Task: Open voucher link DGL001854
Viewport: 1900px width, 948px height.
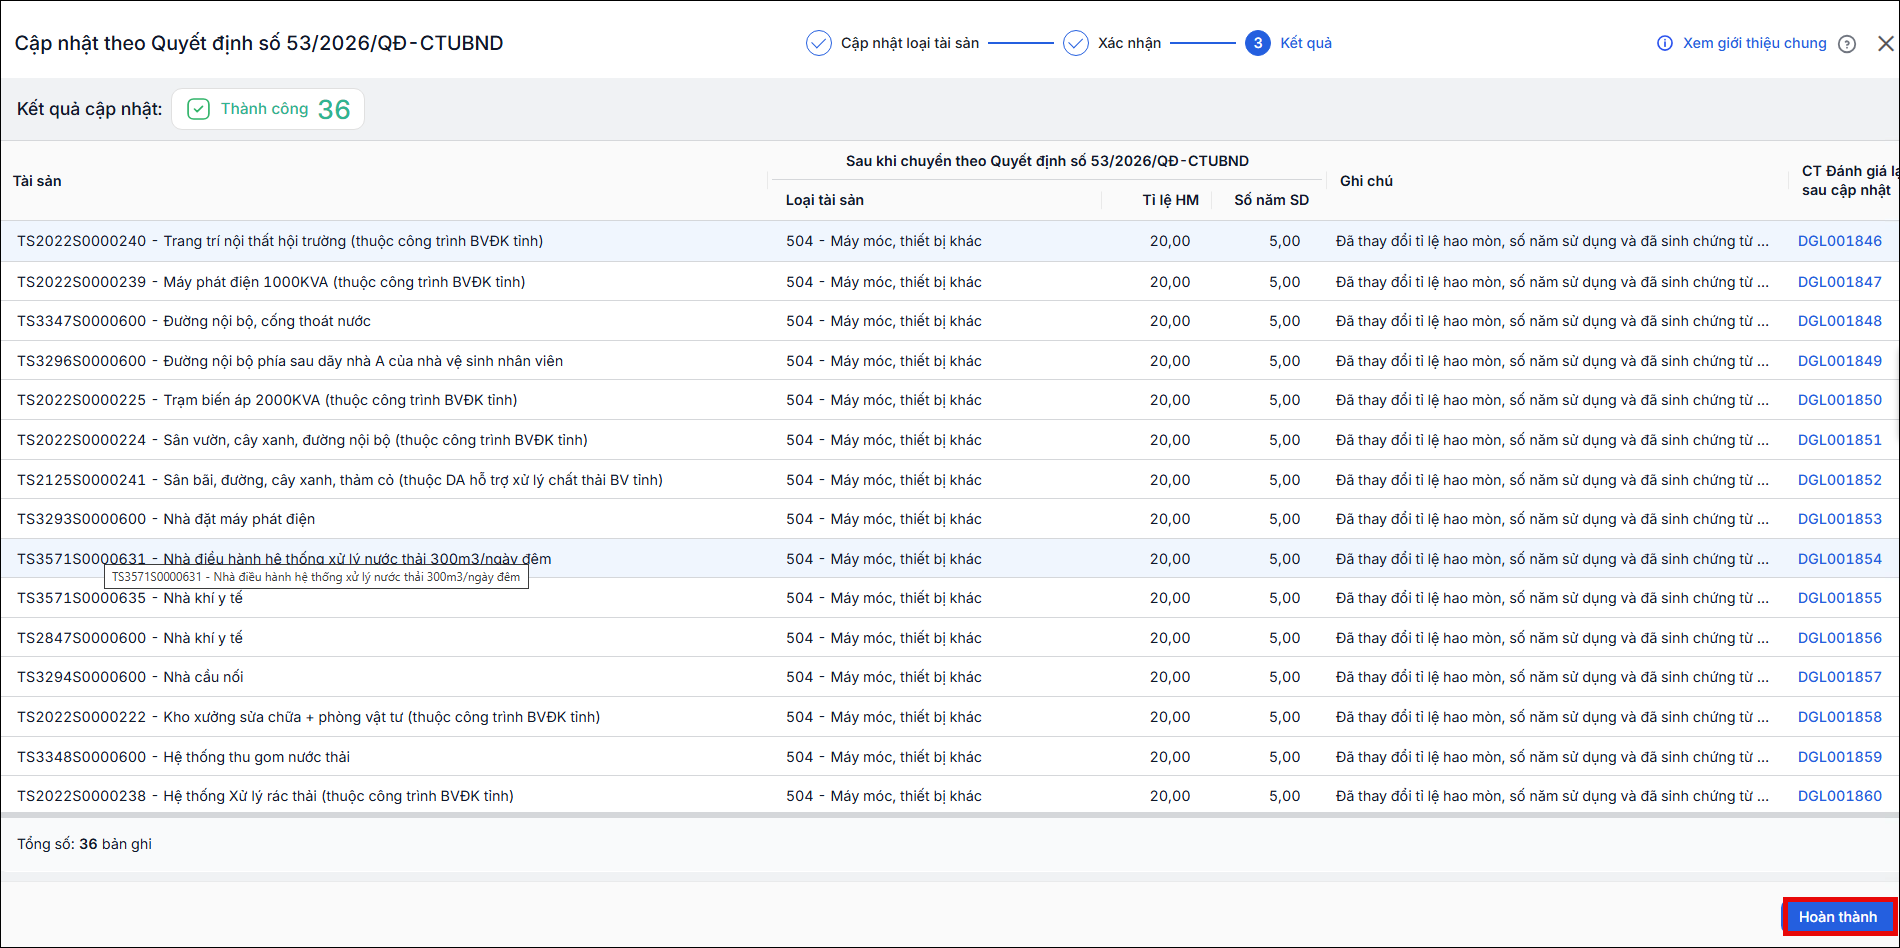Action: click(1840, 559)
